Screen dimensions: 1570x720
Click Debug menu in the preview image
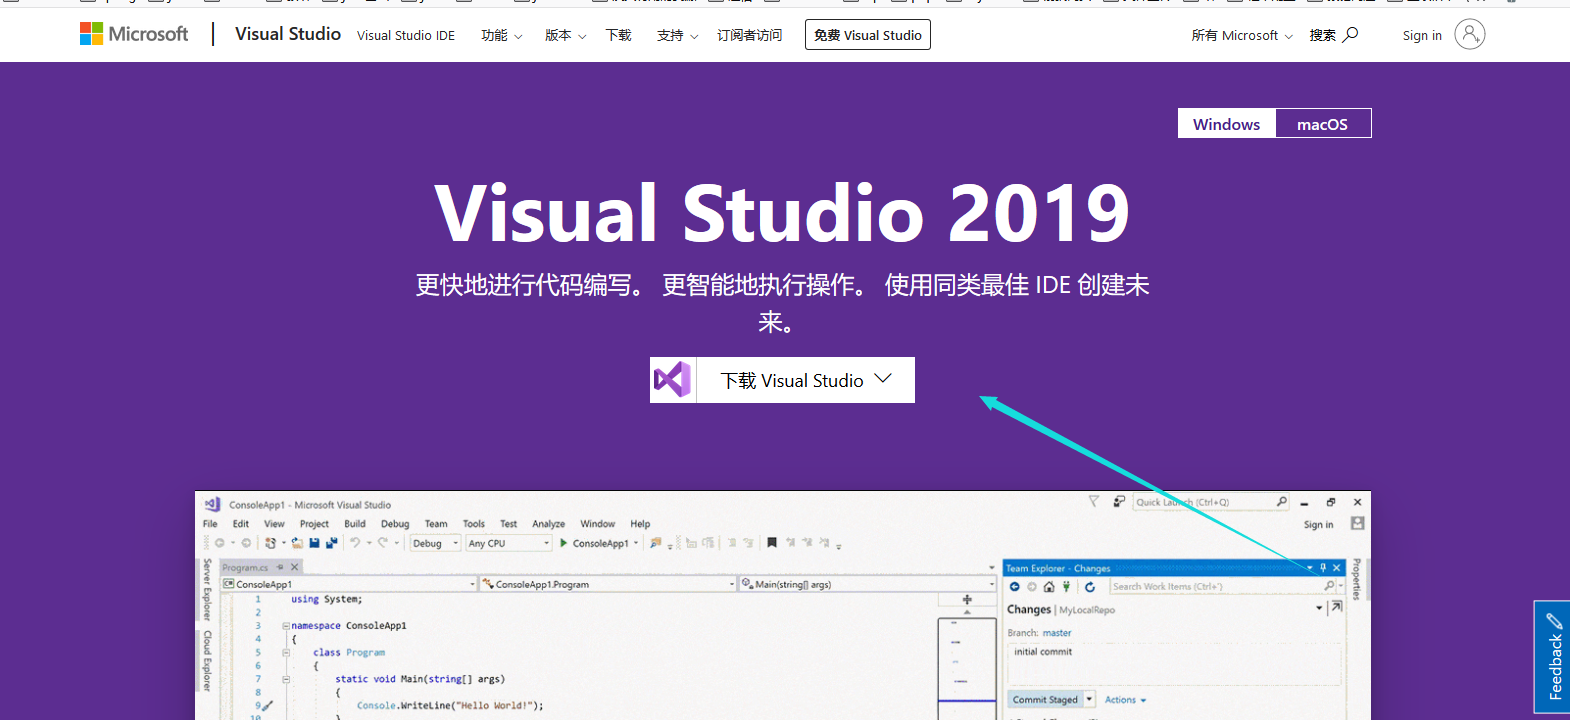coord(395,524)
